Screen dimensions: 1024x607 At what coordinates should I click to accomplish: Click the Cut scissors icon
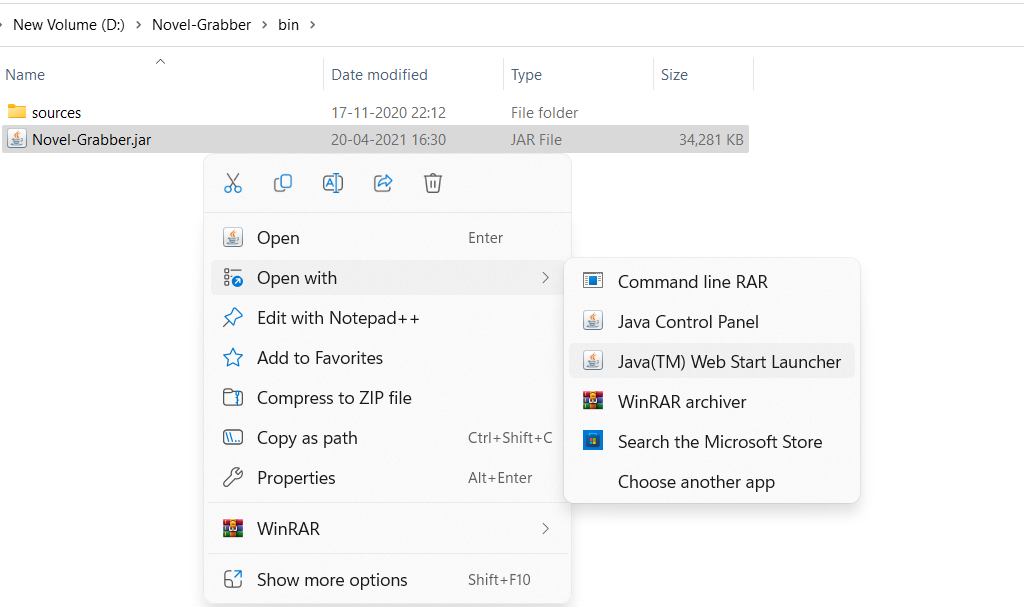click(x=232, y=183)
